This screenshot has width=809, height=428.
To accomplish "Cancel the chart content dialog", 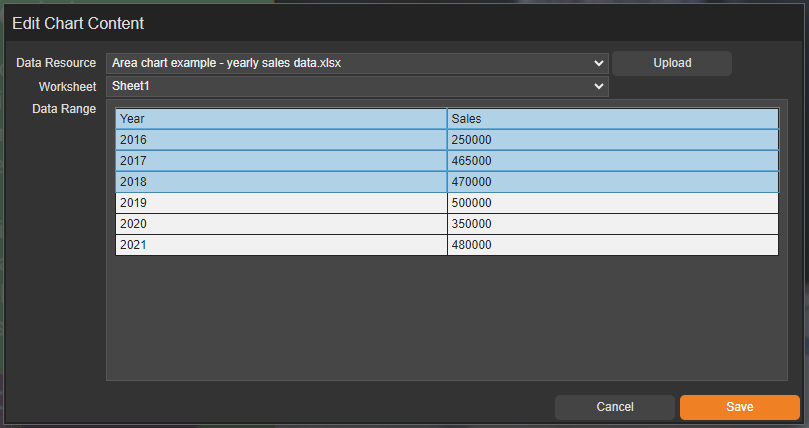I will click(x=614, y=407).
